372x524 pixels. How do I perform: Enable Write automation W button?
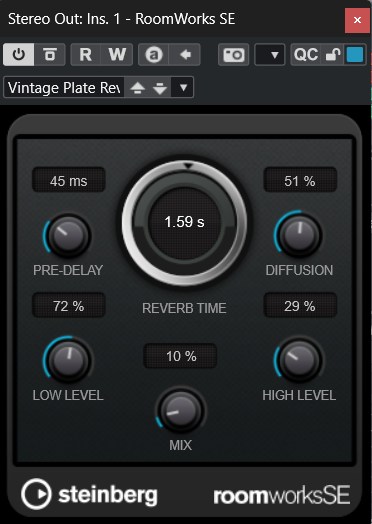click(117, 54)
